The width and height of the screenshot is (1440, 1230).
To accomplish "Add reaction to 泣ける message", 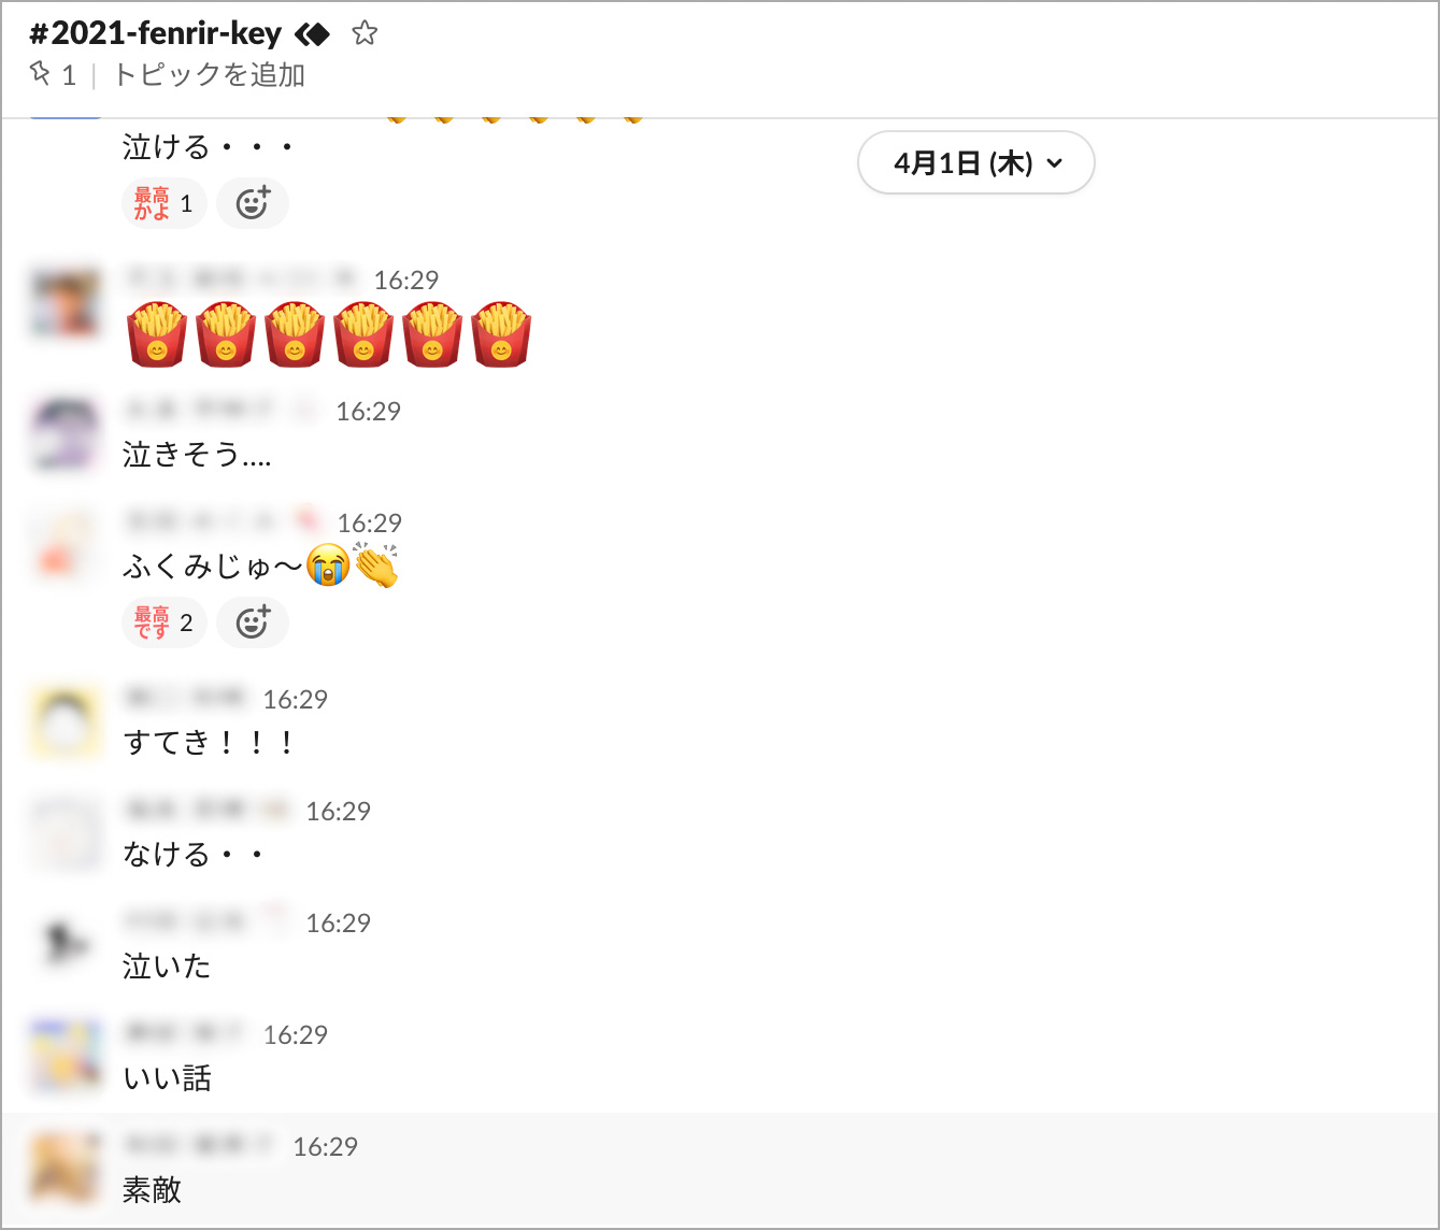I will click(252, 204).
